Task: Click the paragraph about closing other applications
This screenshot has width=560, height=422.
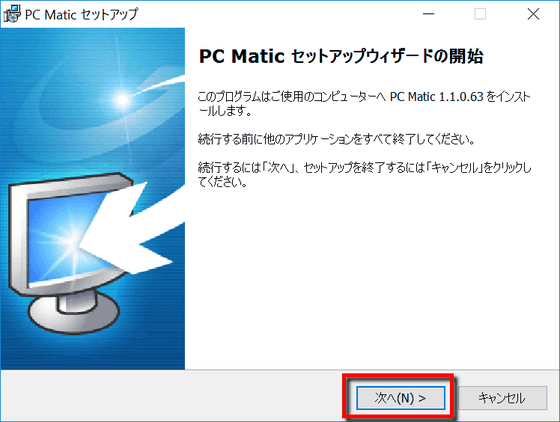Action: 336,139
